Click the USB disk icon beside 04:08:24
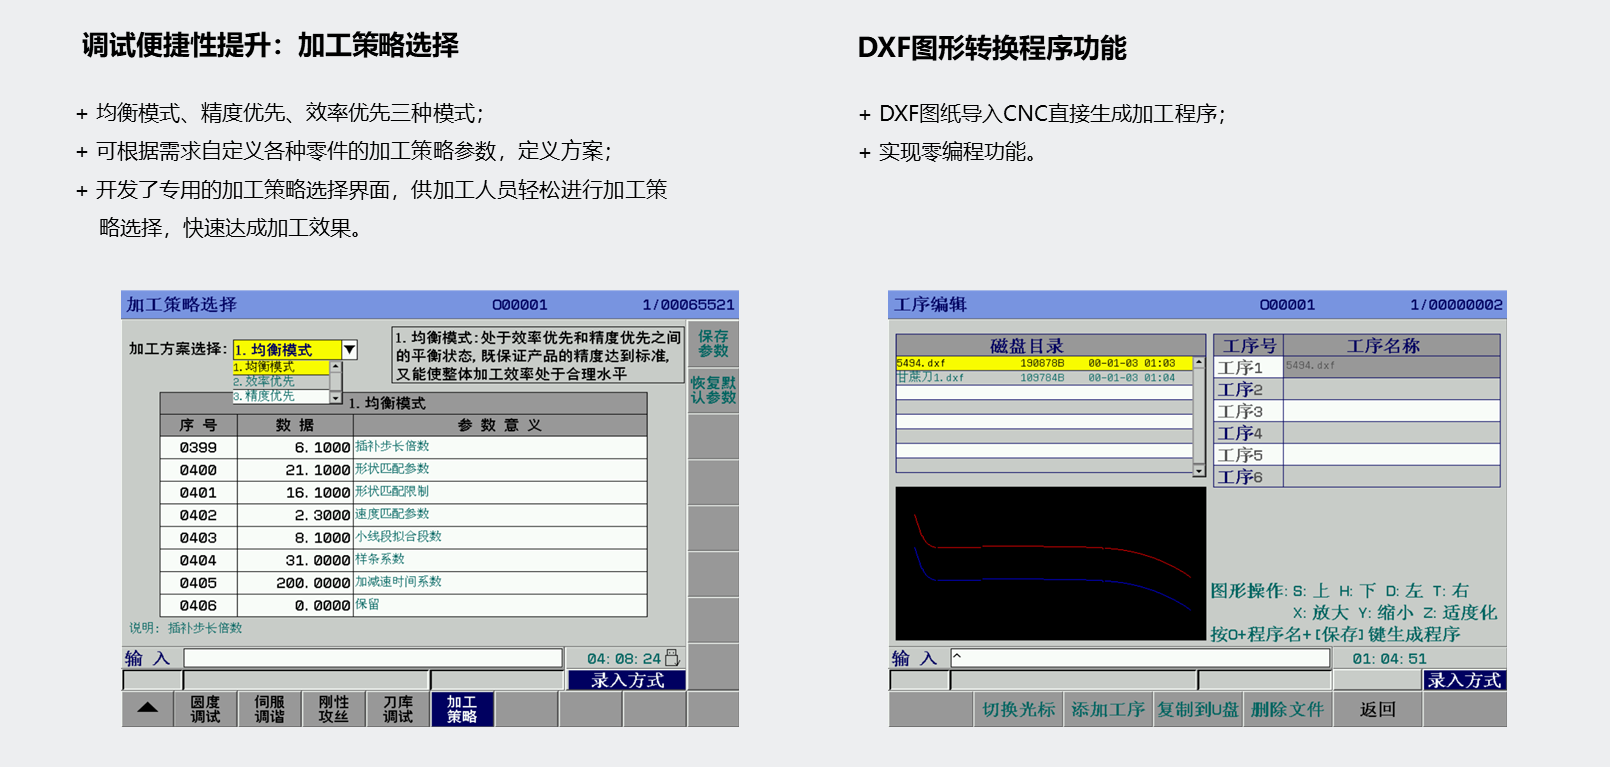Screen dimensions: 1610x767 (x=672, y=658)
